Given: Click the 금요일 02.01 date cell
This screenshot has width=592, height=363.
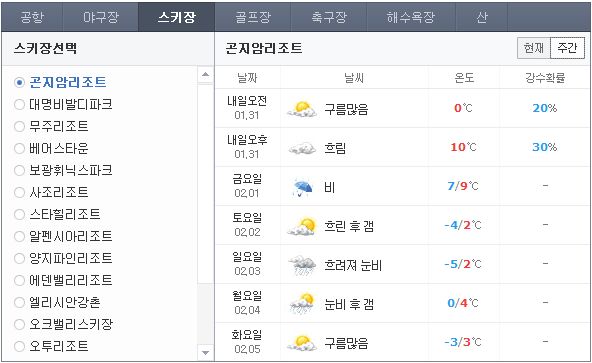Looking at the screenshot, I should [247, 186].
